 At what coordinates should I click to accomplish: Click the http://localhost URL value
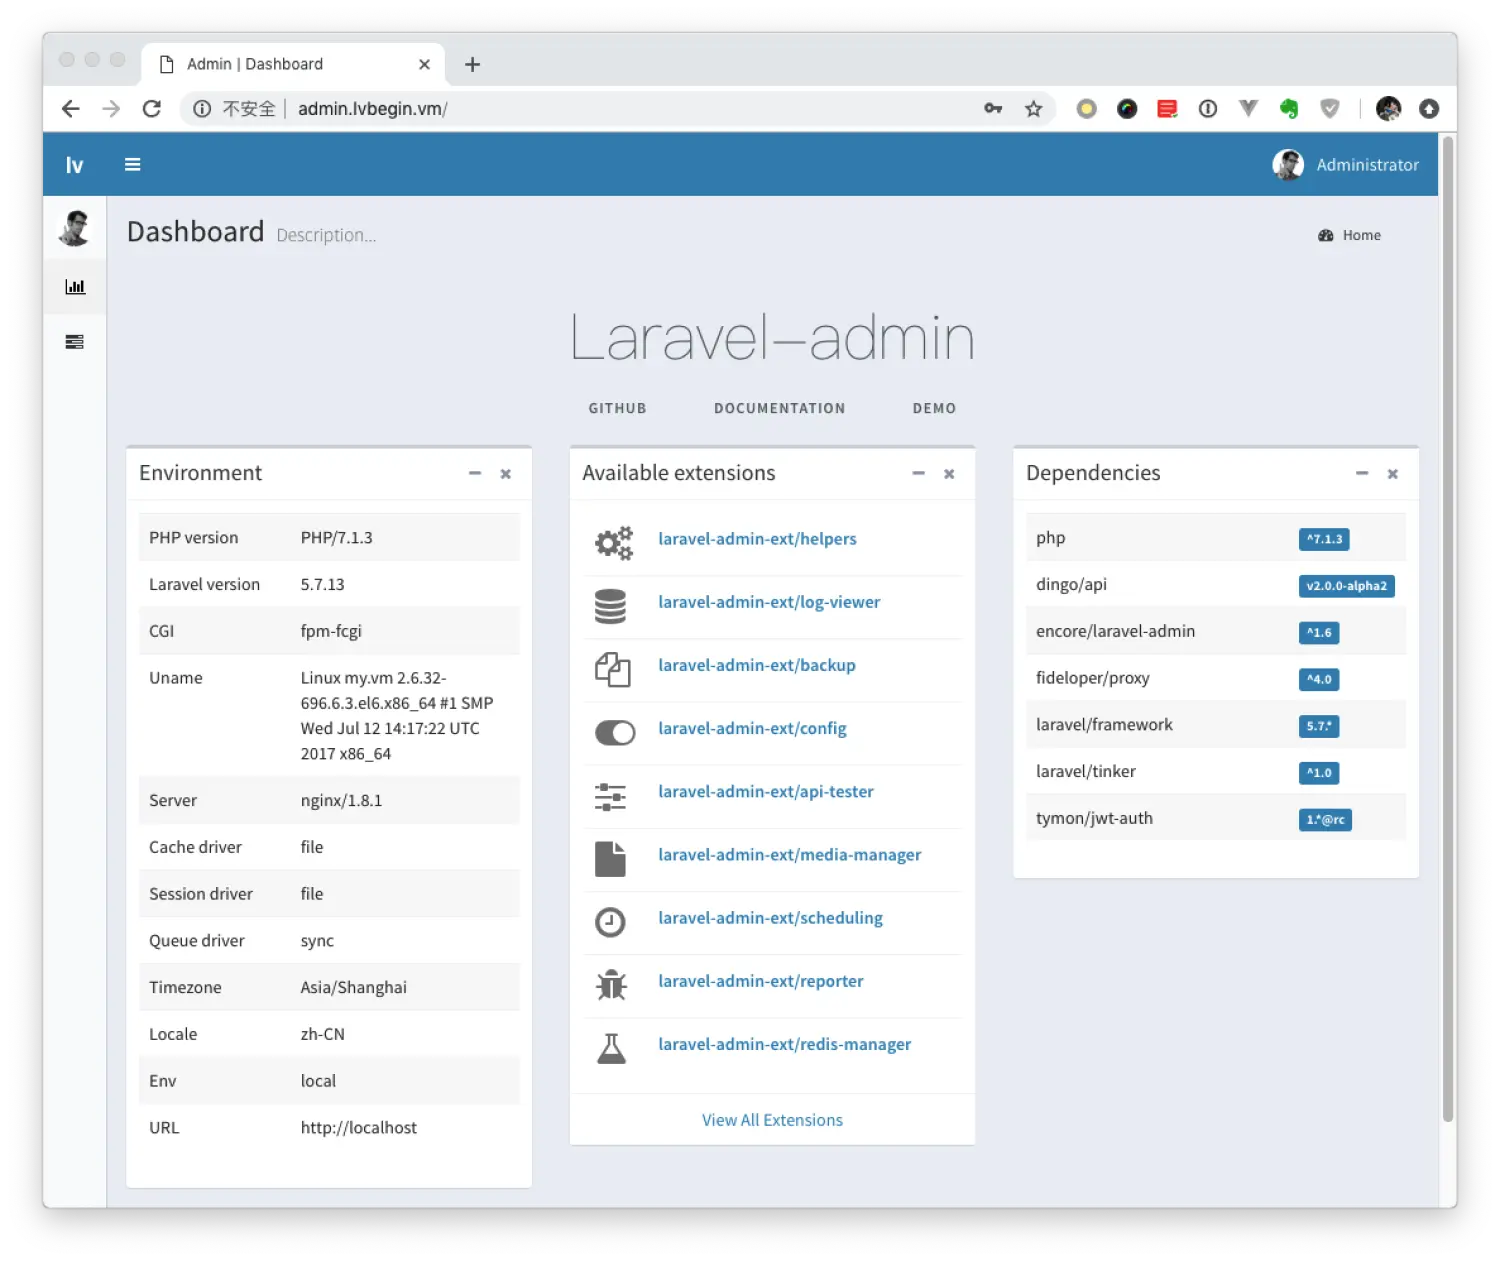(x=359, y=1127)
